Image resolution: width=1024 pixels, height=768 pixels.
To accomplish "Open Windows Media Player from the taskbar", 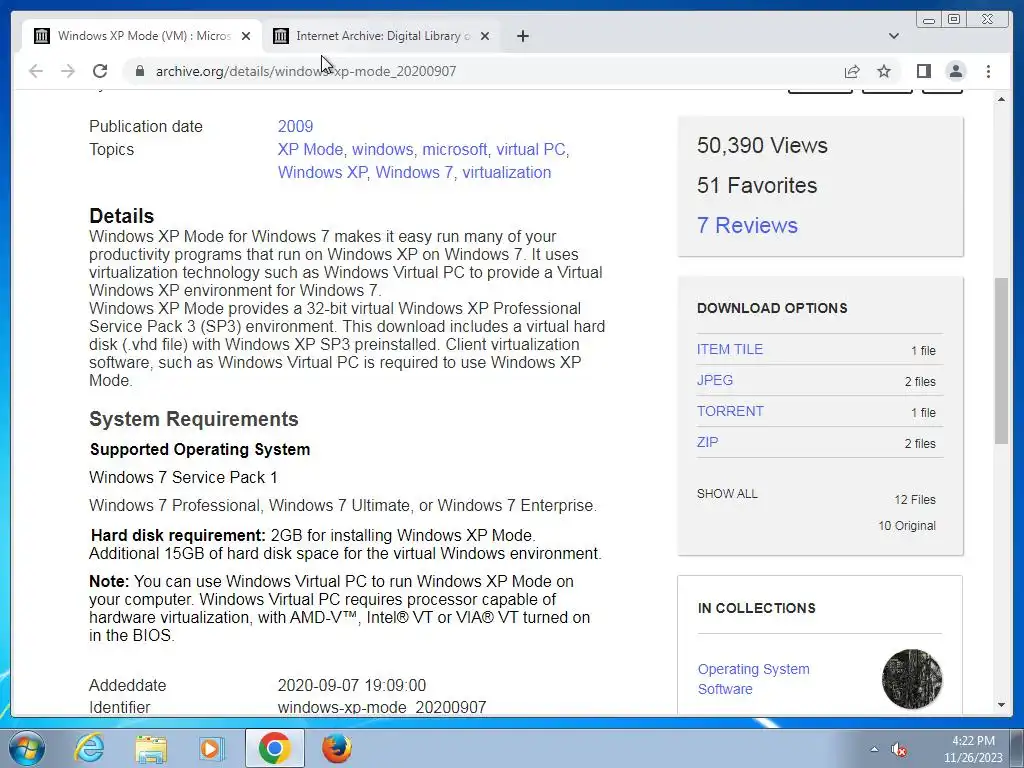I will pos(212,748).
